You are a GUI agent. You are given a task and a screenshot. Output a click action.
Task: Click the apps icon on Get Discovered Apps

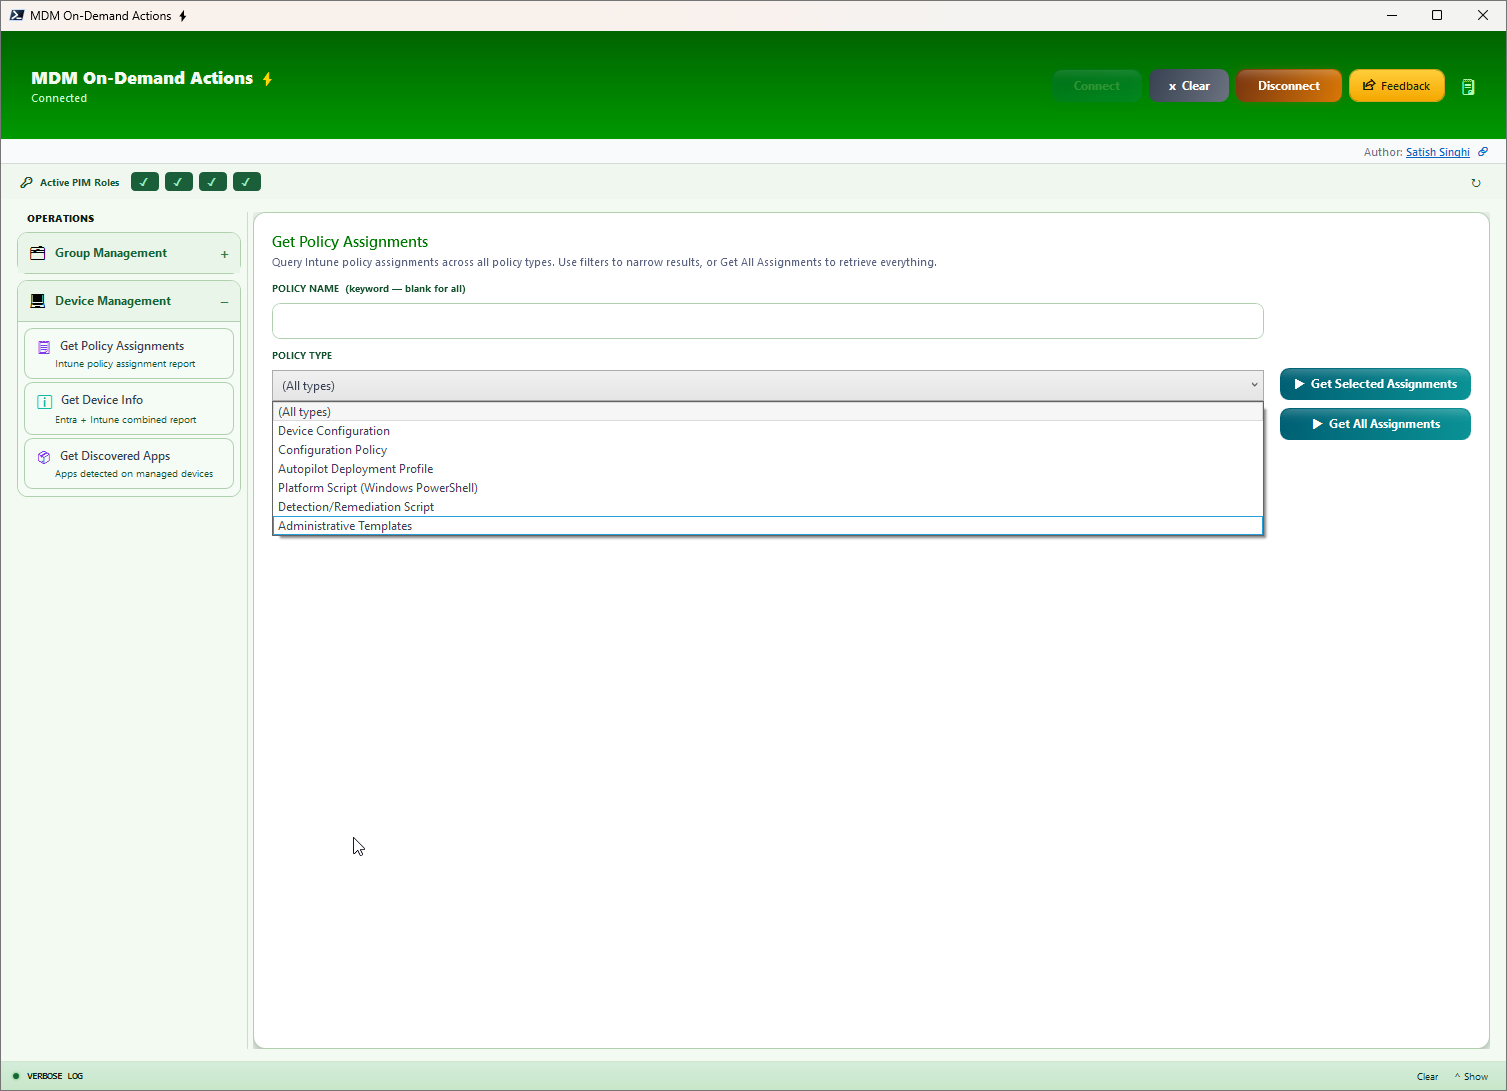(43, 457)
